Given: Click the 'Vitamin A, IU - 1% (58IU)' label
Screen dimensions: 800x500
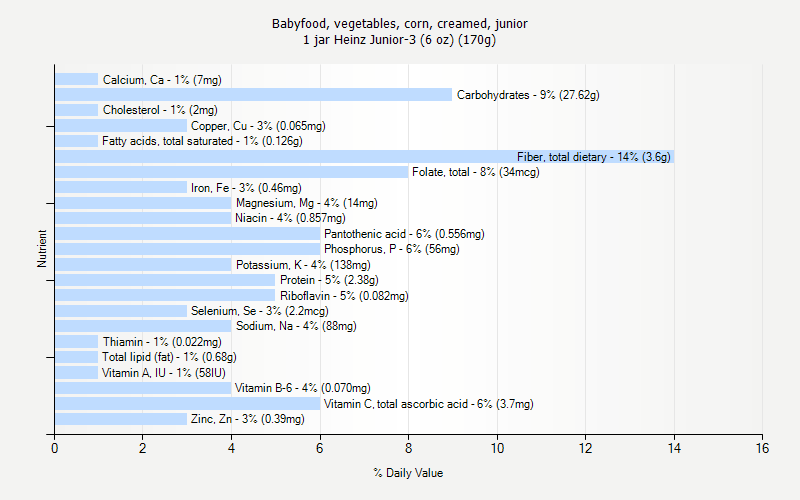Looking at the screenshot, I should coord(164,373).
